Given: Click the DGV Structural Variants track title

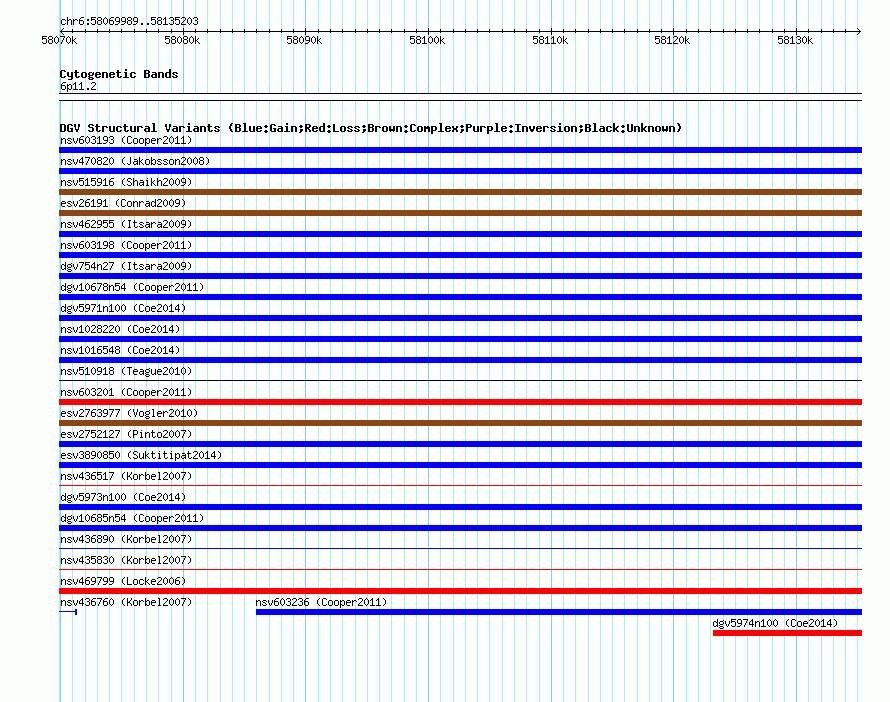Looking at the screenshot, I should tap(371, 128).
